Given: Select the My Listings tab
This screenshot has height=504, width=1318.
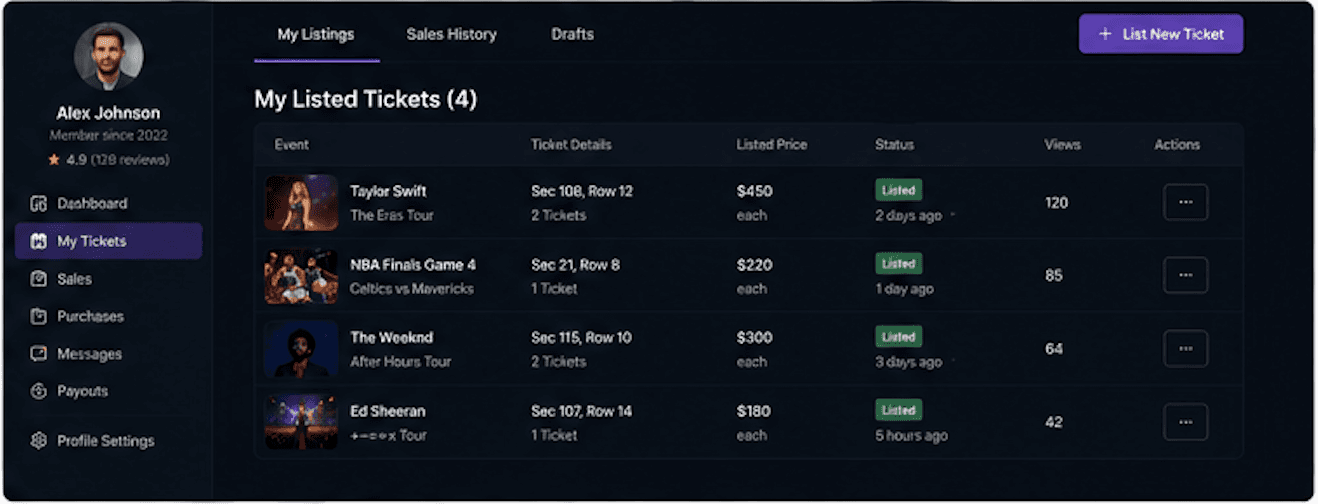Looking at the screenshot, I should point(316,34).
